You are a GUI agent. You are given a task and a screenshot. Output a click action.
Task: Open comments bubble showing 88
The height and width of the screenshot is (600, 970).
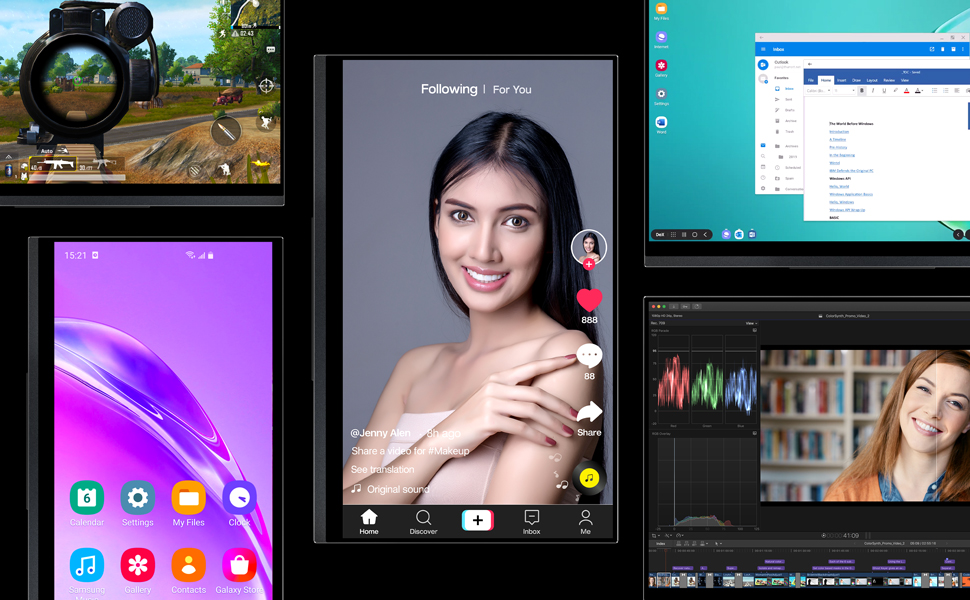point(589,356)
